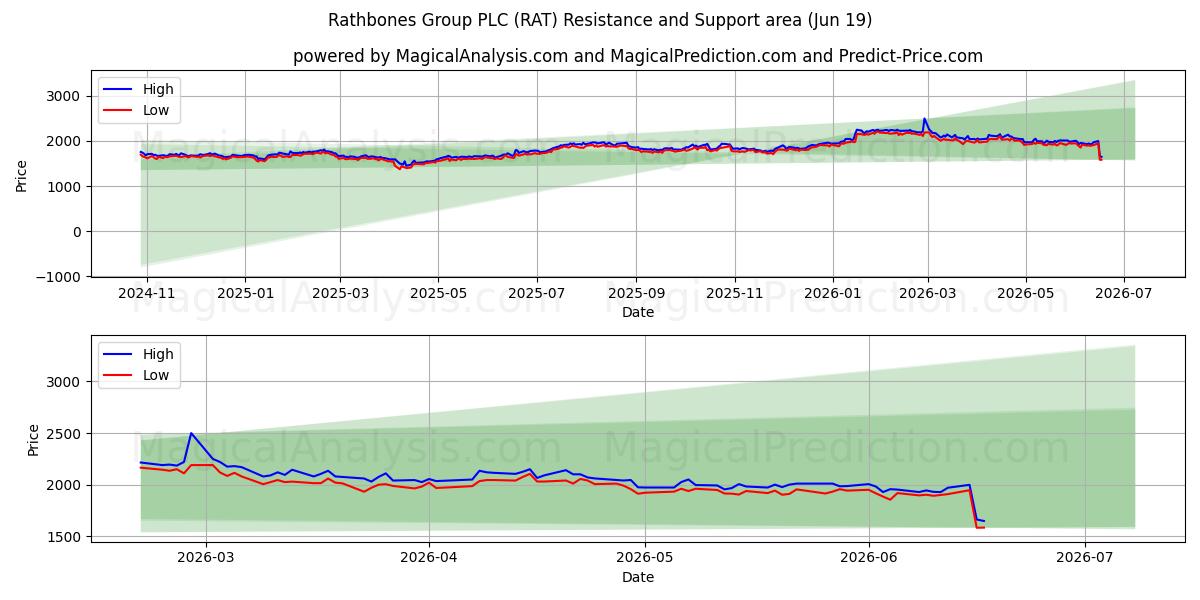
Task: Click the '2026-05' tick label in the bottom chart
Action: tap(645, 559)
